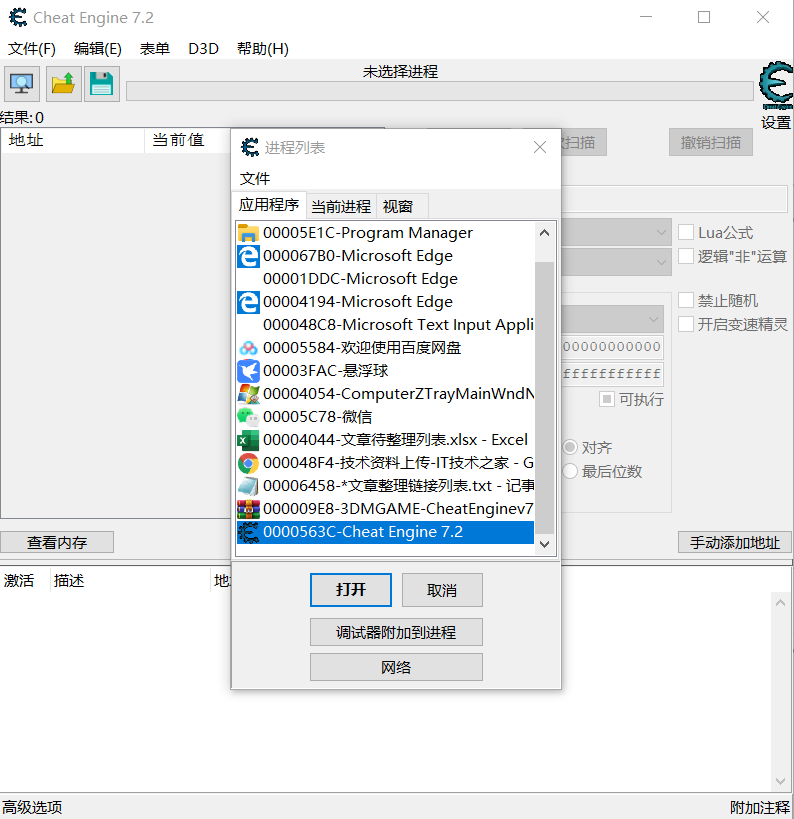Image resolution: width=794 pixels, height=819 pixels.
Task: Enable the Lua公式 checkbox
Action: 686,232
